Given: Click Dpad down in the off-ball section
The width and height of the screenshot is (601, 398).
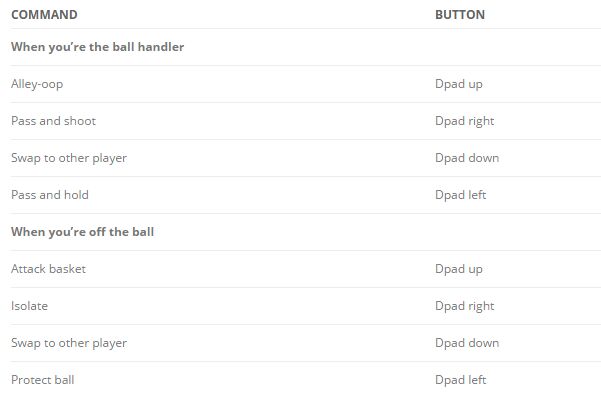Looking at the screenshot, I should click(x=467, y=343).
